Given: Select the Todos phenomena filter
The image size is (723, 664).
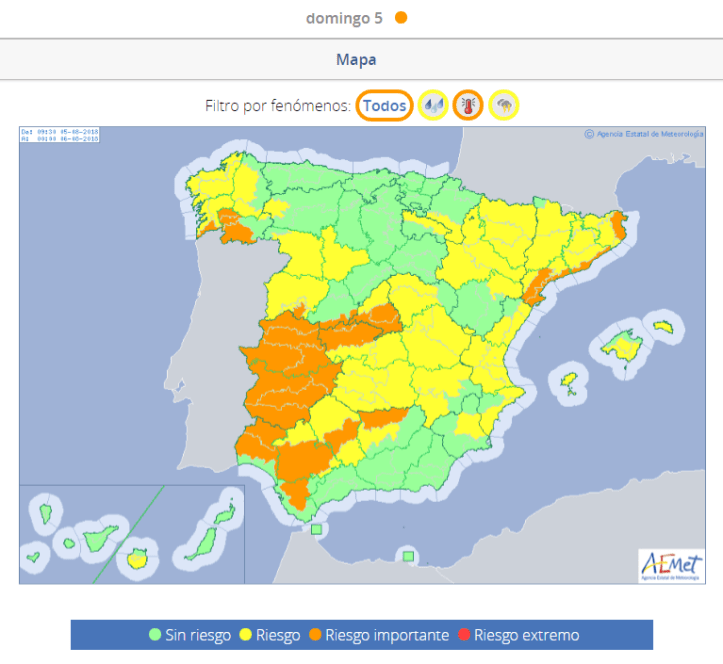Looking at the screenshot, I should [x=385, y=105].
